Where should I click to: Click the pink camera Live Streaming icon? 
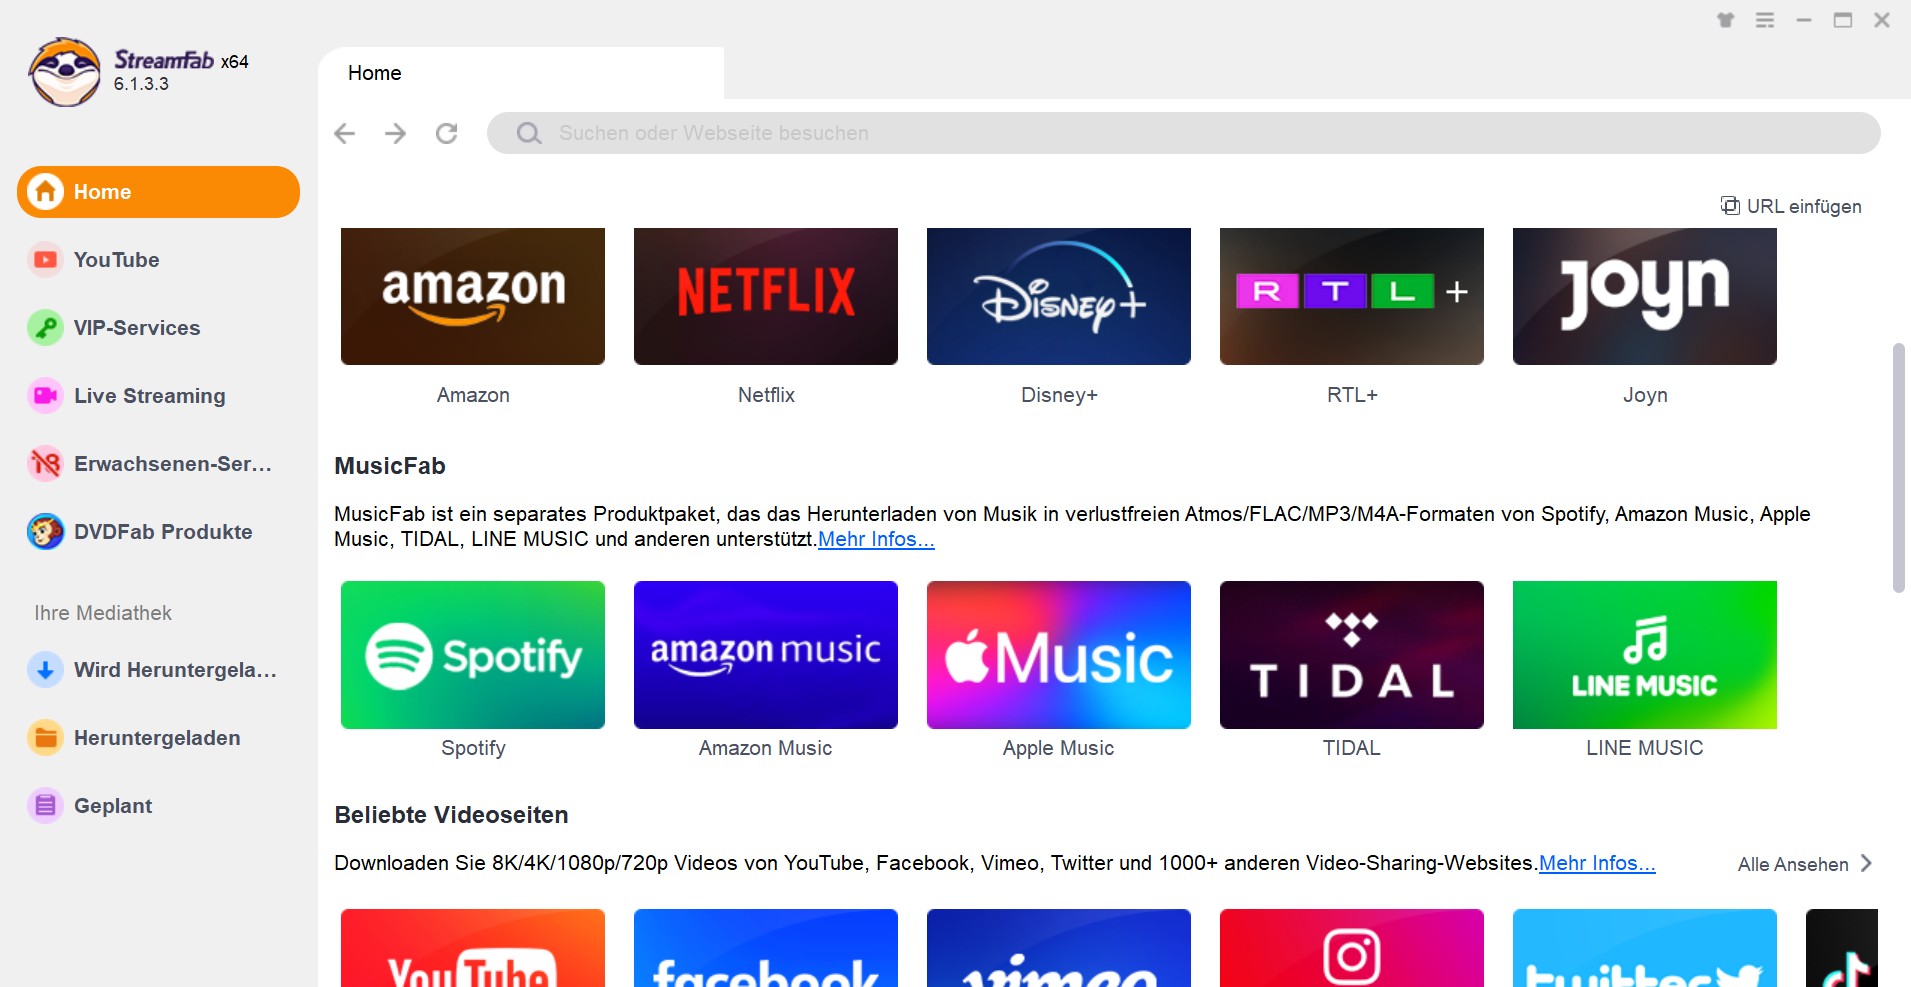pos(45,396)
